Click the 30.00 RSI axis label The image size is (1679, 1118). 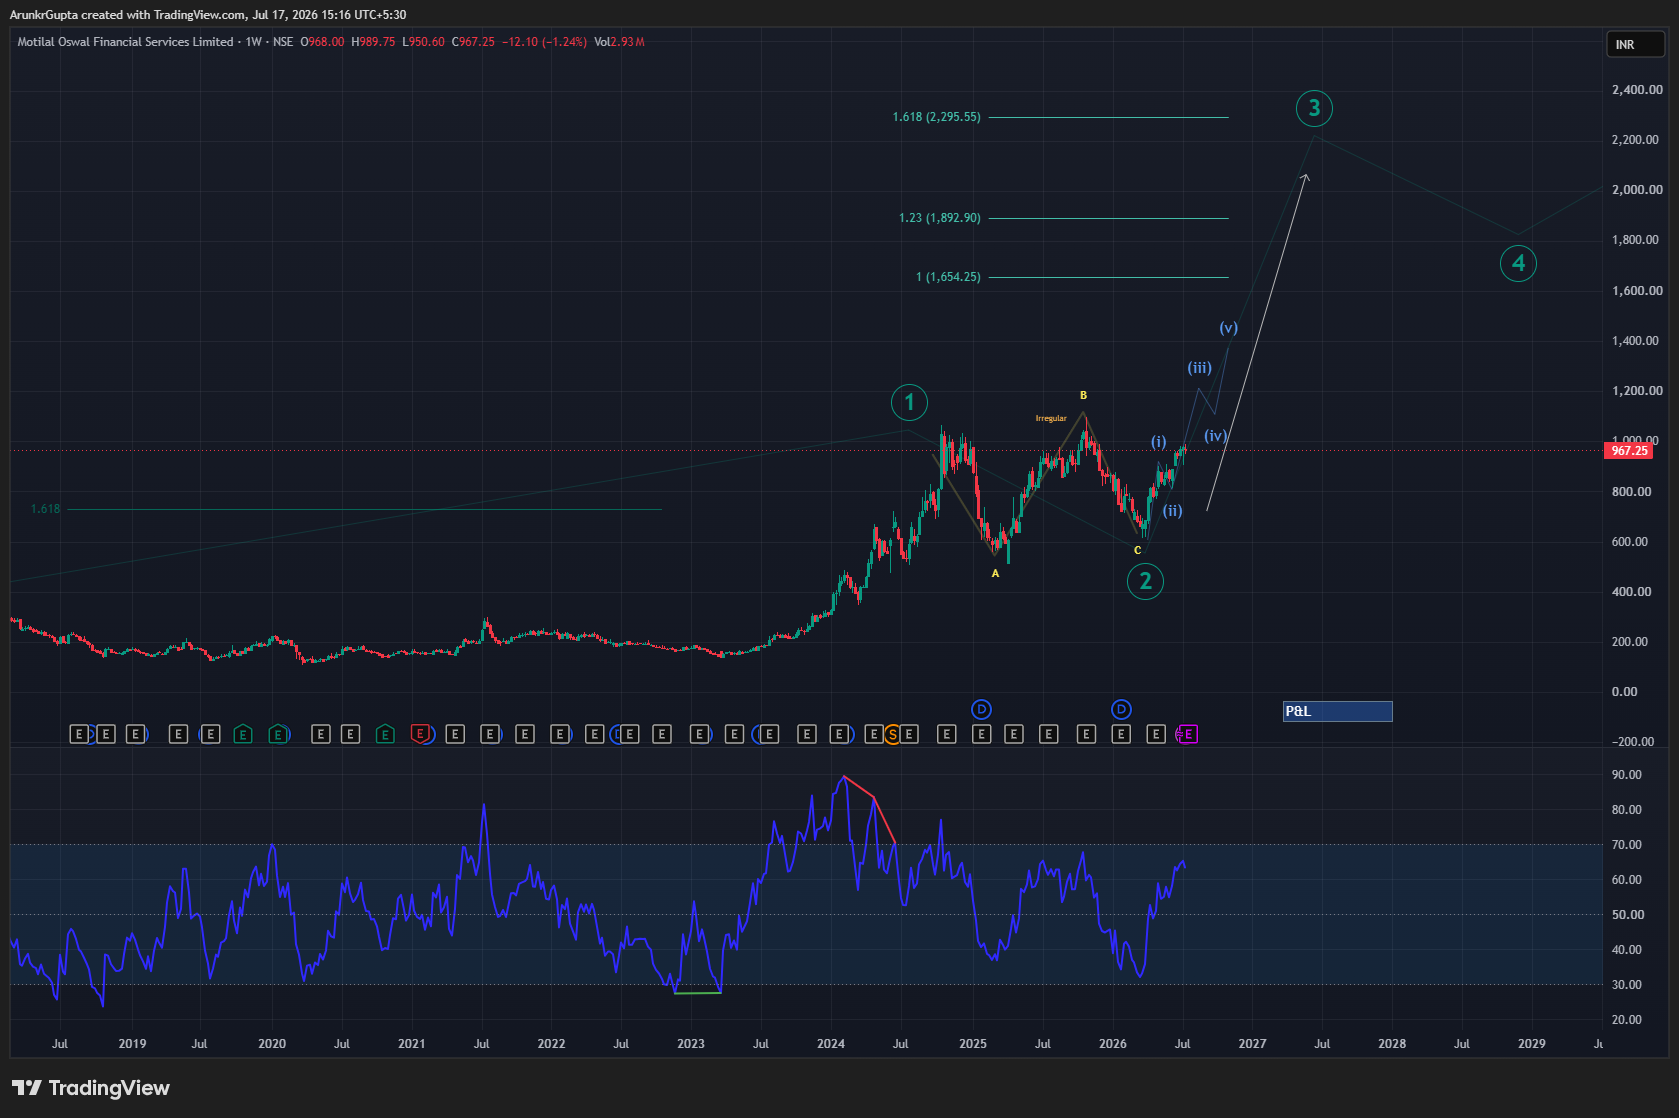click(1627, 984)
